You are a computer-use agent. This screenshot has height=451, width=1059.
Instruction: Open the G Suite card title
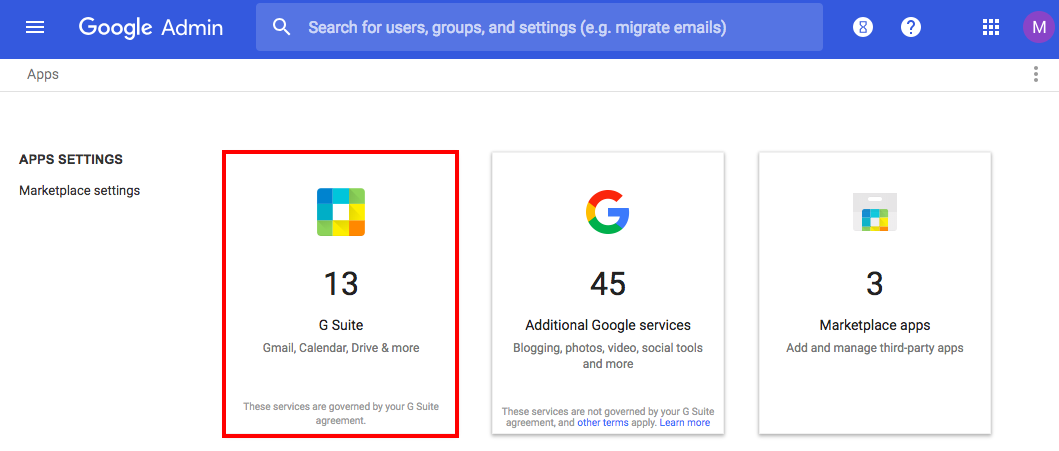tap(341, 325)
